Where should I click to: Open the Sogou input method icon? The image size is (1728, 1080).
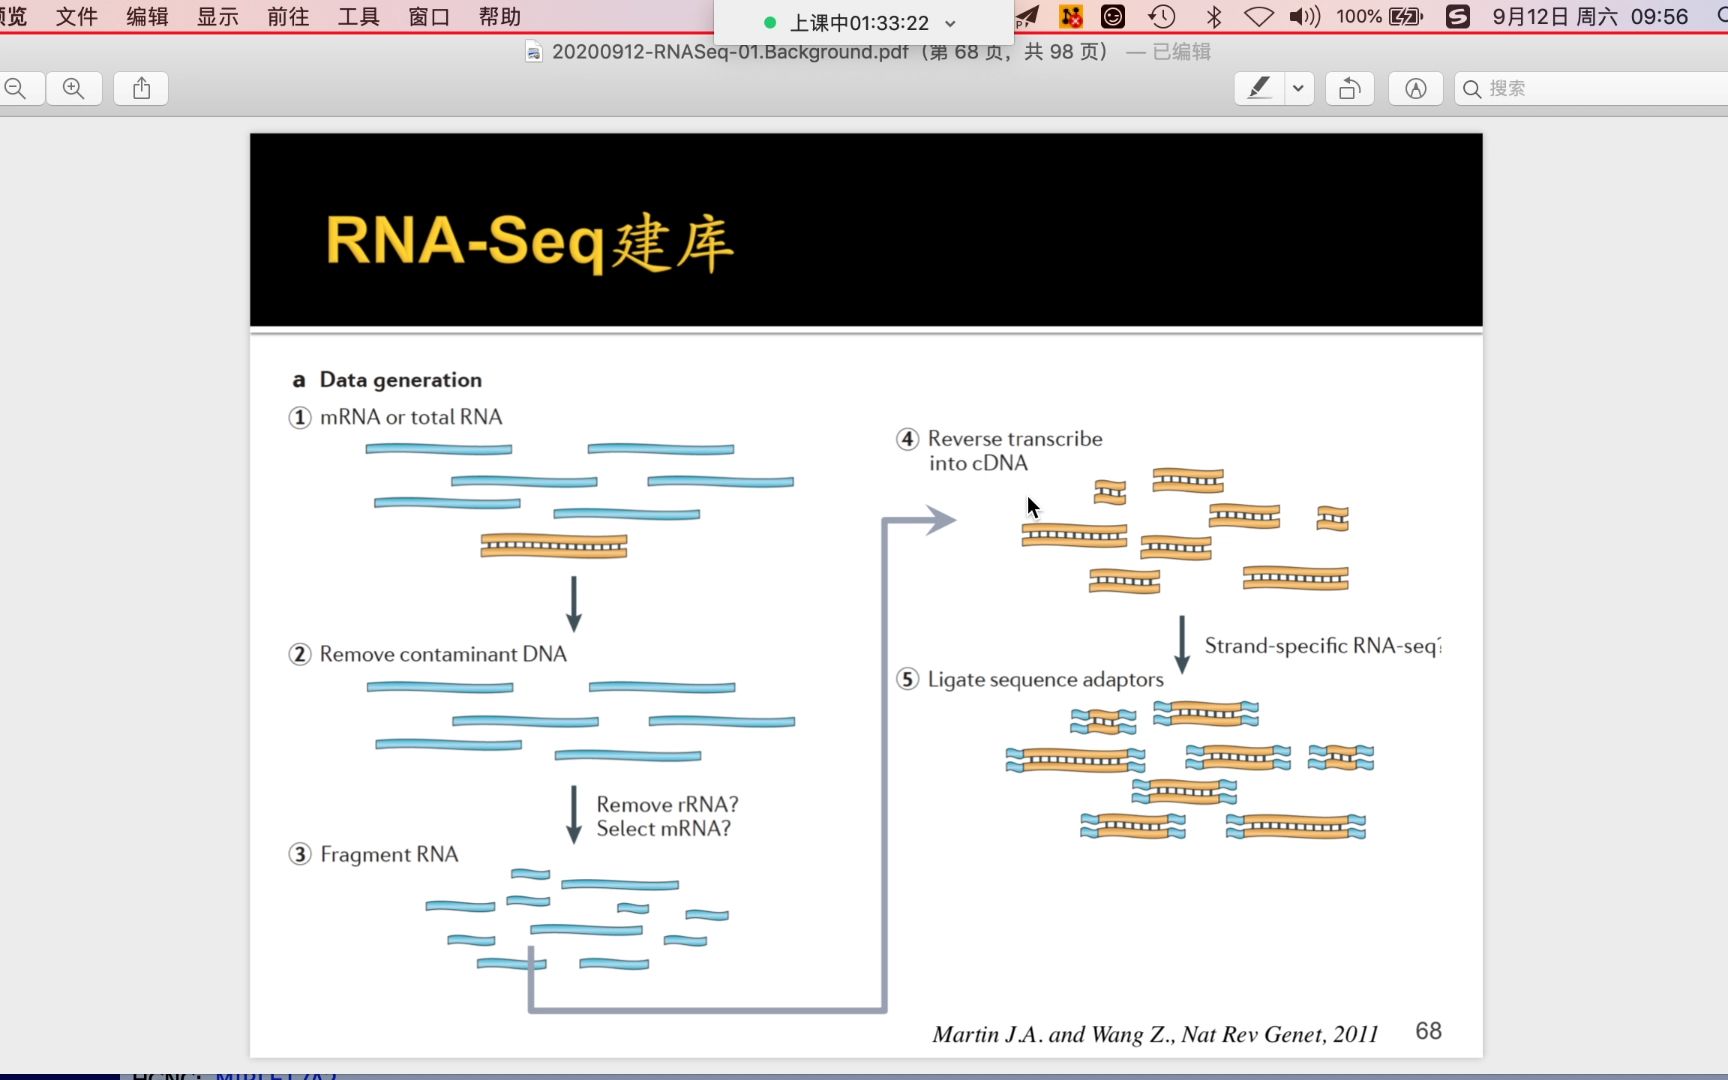[x=1457, y=16]
